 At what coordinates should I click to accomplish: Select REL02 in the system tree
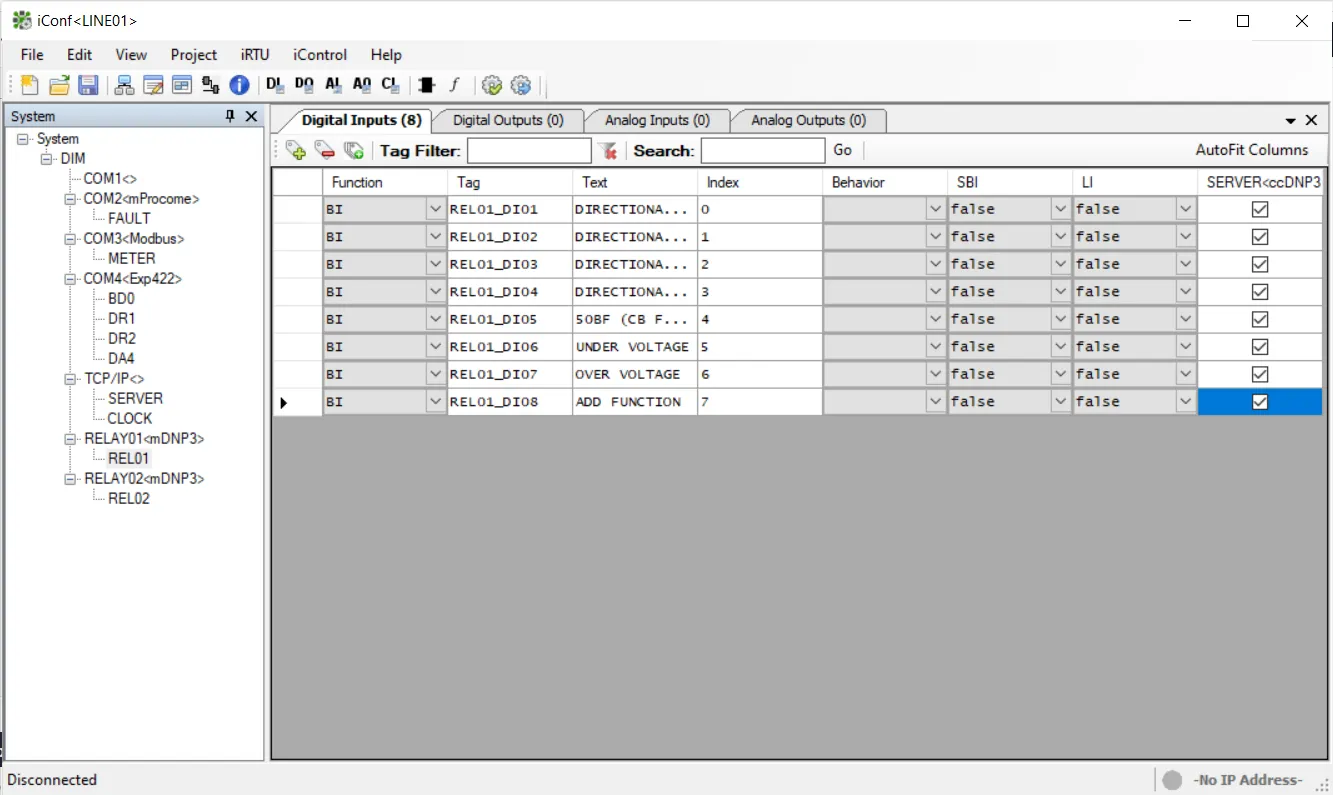(129, 498)
